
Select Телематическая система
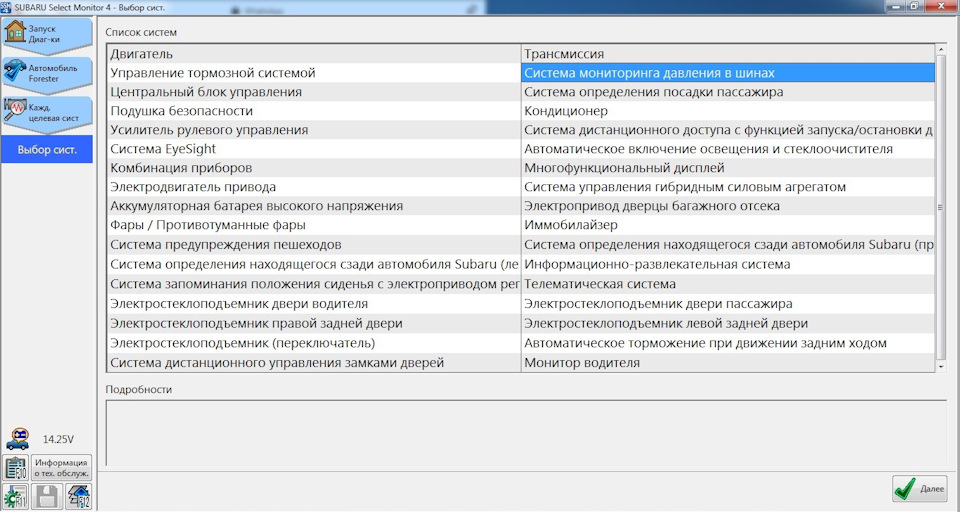pos(728,284)
